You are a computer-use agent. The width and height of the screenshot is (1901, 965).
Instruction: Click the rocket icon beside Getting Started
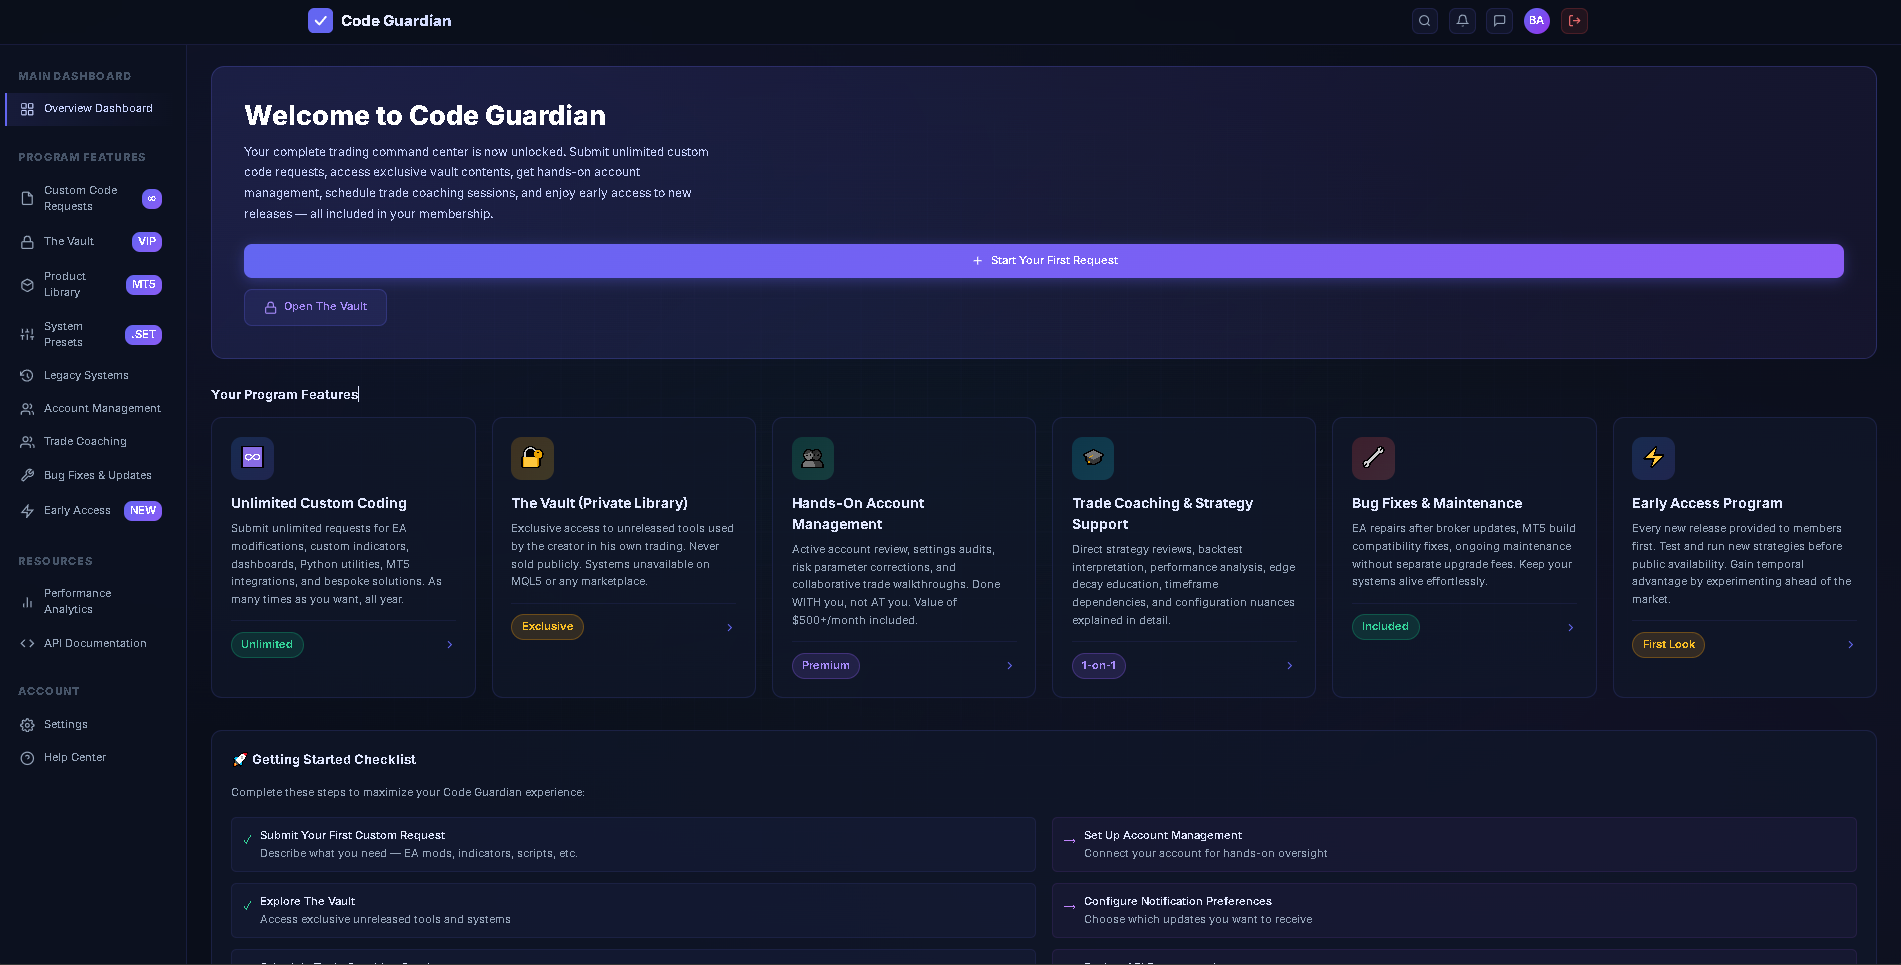239,760
